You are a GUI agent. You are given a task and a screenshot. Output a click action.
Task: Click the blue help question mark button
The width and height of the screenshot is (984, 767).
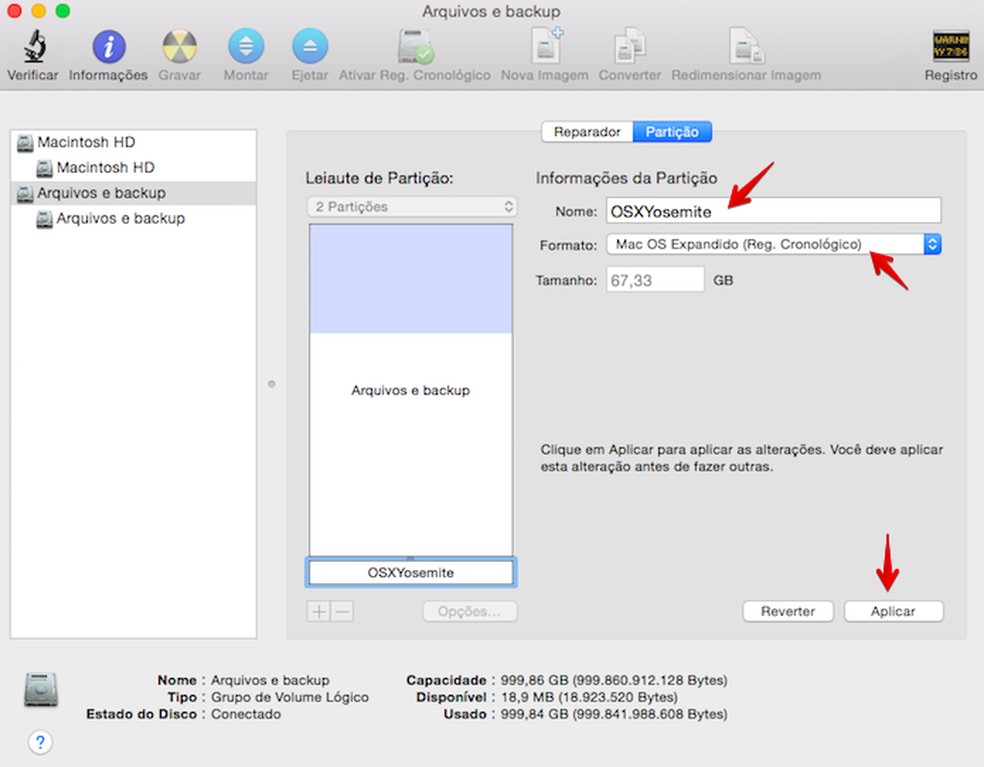click(40, 742)
